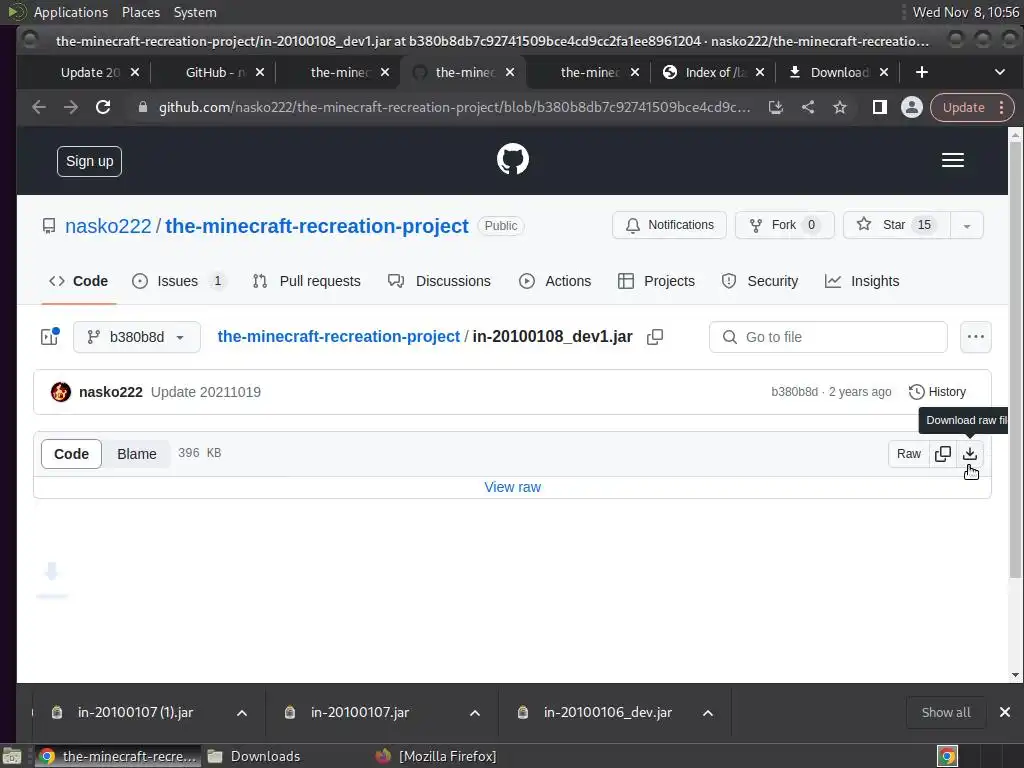The height and width of the screenshot is (768, 1024).
Task: Close the Update 20 tab
Action: point(135,72)
